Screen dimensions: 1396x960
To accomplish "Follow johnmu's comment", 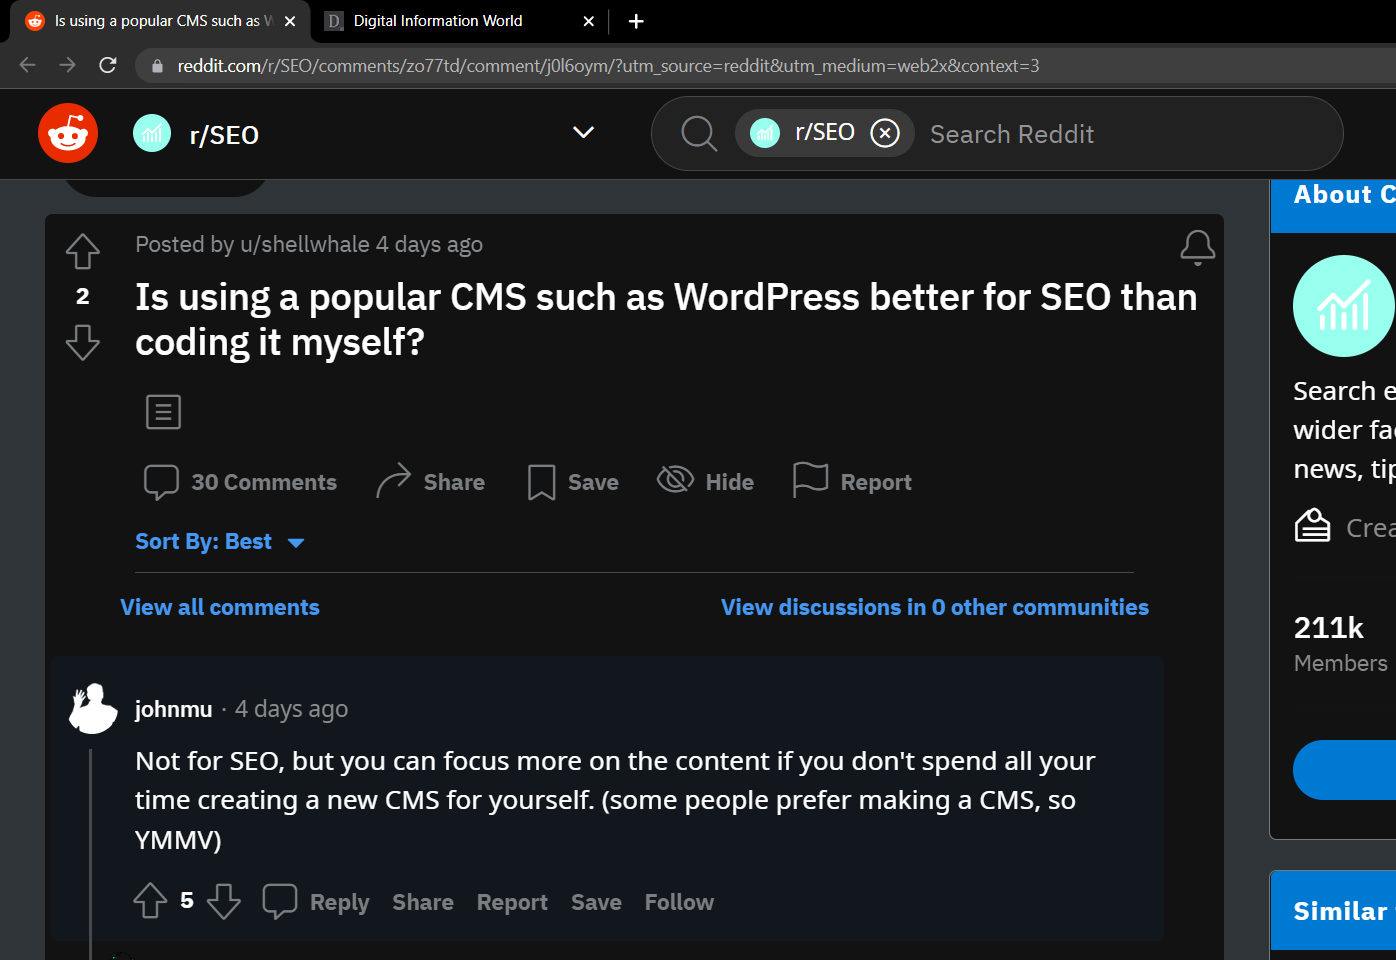I will pos(679,902).
